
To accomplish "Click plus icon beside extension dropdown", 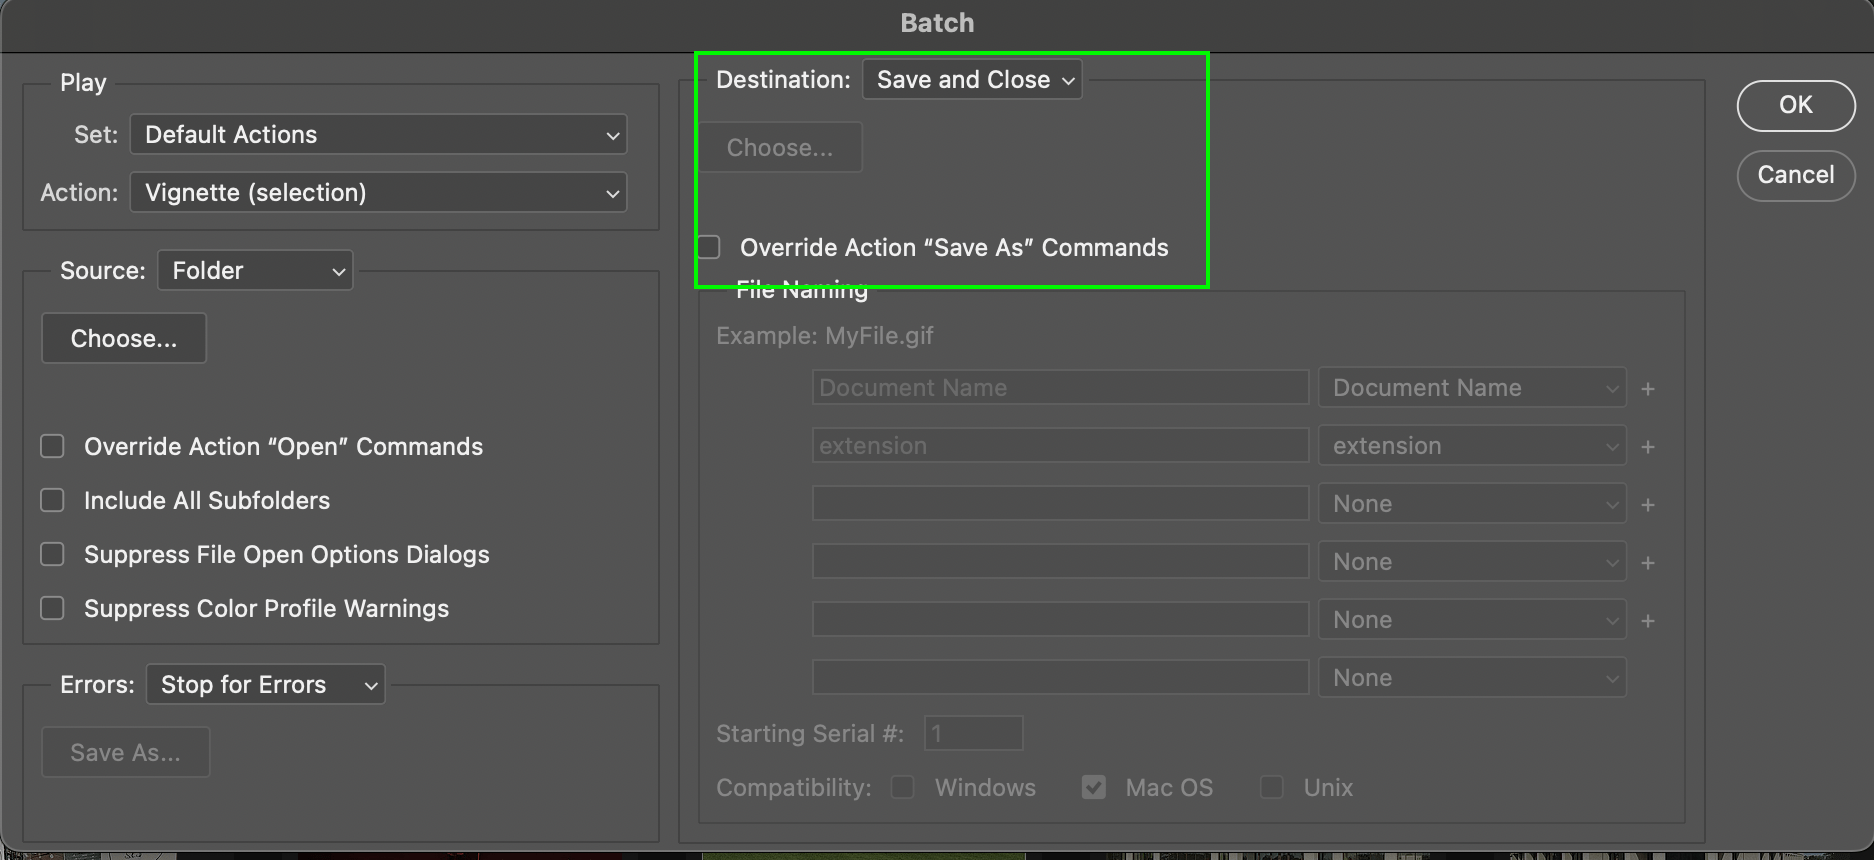I will tap(1648, 447).
